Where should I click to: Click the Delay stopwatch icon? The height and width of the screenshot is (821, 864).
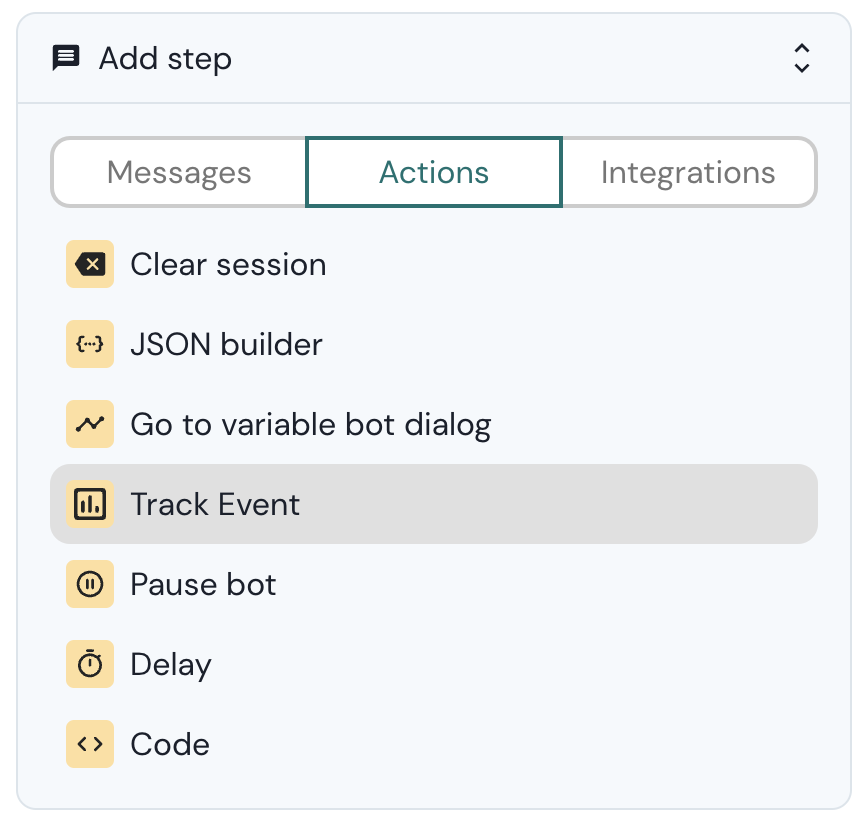[90, 664]
